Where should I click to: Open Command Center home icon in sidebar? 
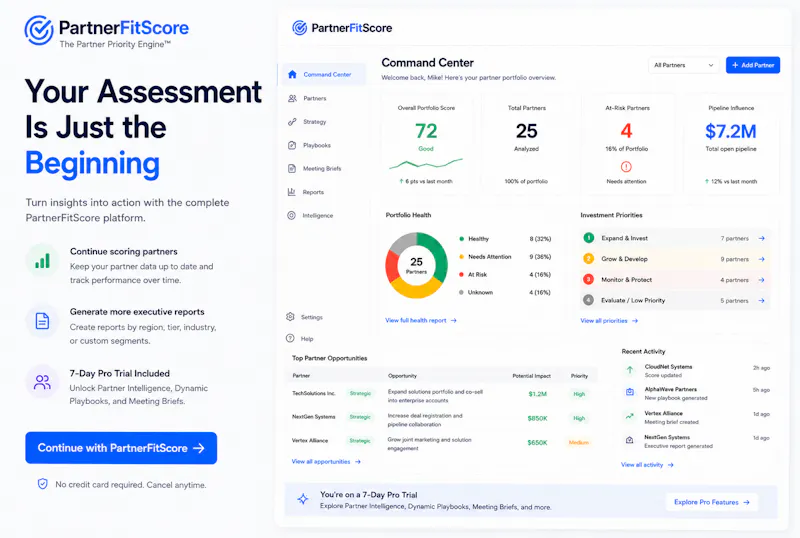tap(292, 75)
